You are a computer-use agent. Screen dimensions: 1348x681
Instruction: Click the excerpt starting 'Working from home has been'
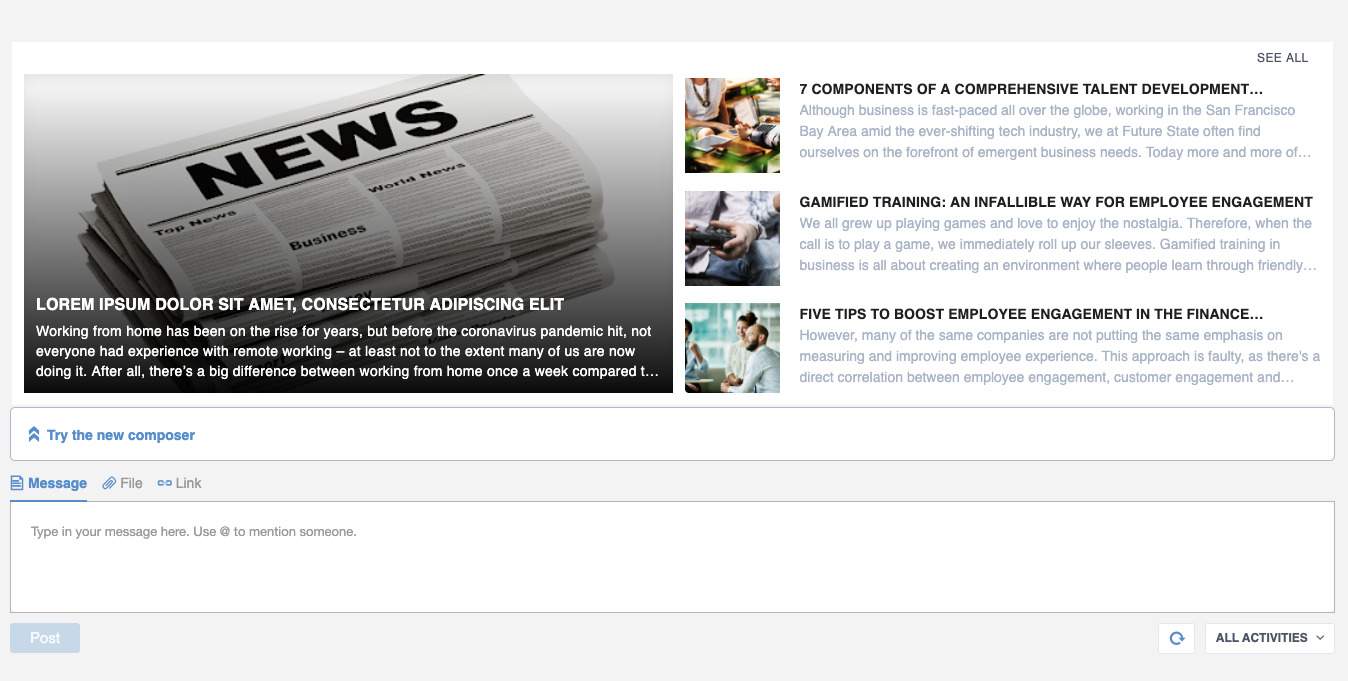point(348,351)
